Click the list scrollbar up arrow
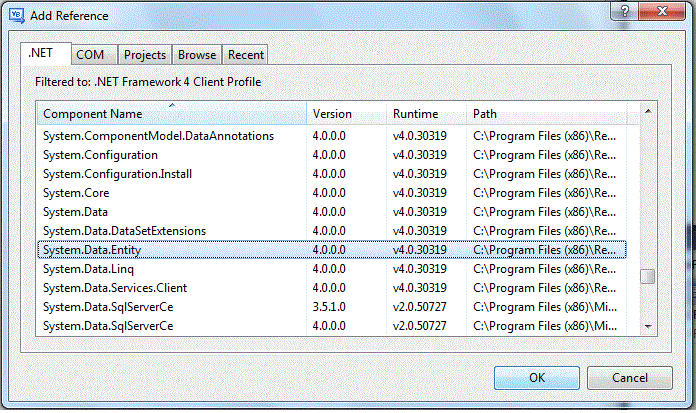696x413 pixels. (x=648, y=111)
